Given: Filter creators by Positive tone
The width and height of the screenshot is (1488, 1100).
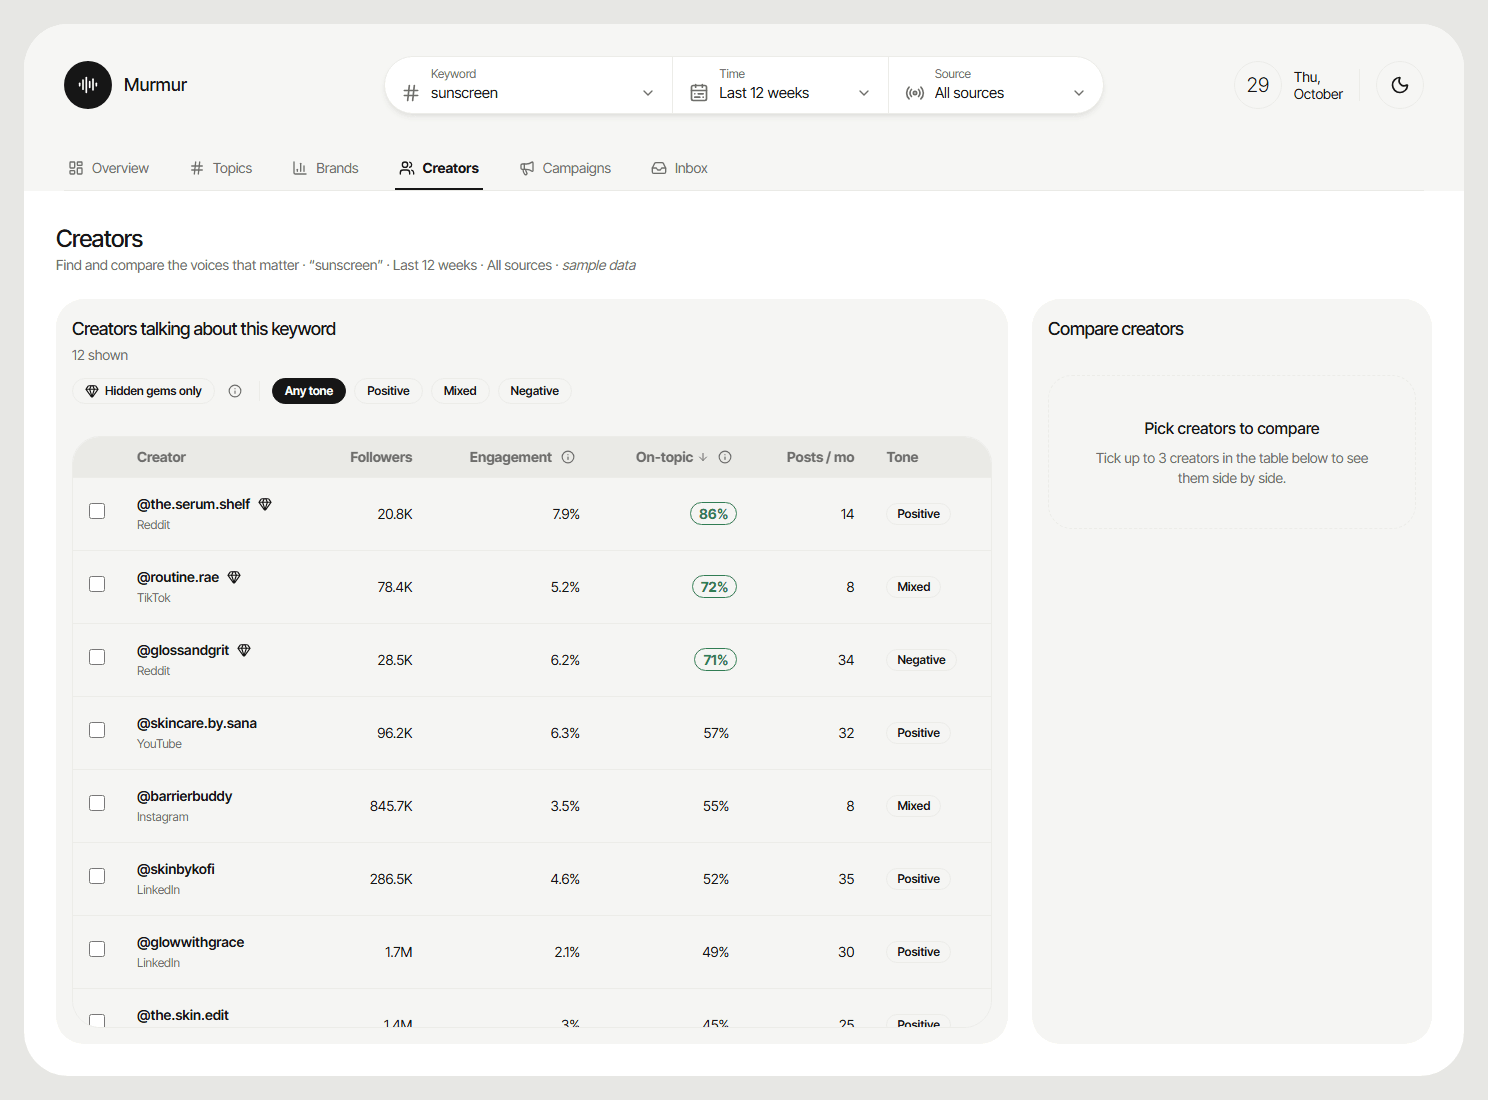Looking at the screenshot, I should [x=388, y=391].
